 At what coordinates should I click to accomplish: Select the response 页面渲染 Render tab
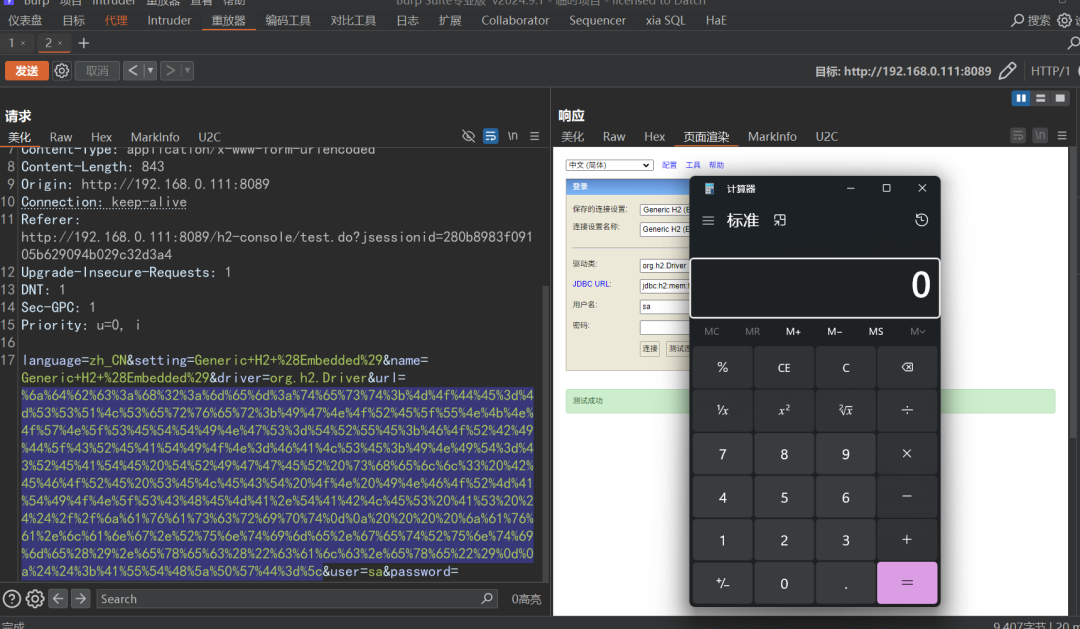pos(706,136)
